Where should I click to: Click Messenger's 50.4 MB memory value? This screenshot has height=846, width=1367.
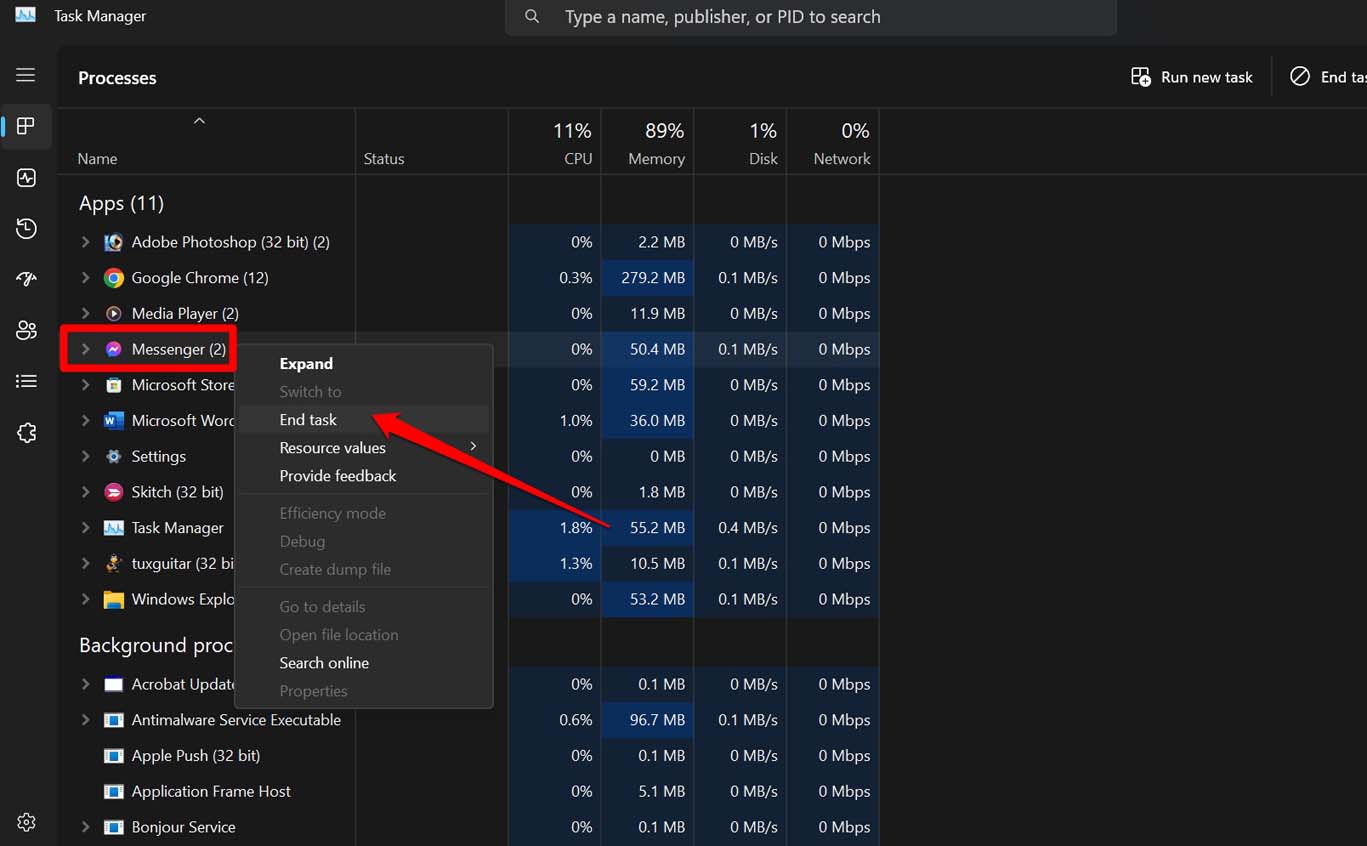pos(657,349)
